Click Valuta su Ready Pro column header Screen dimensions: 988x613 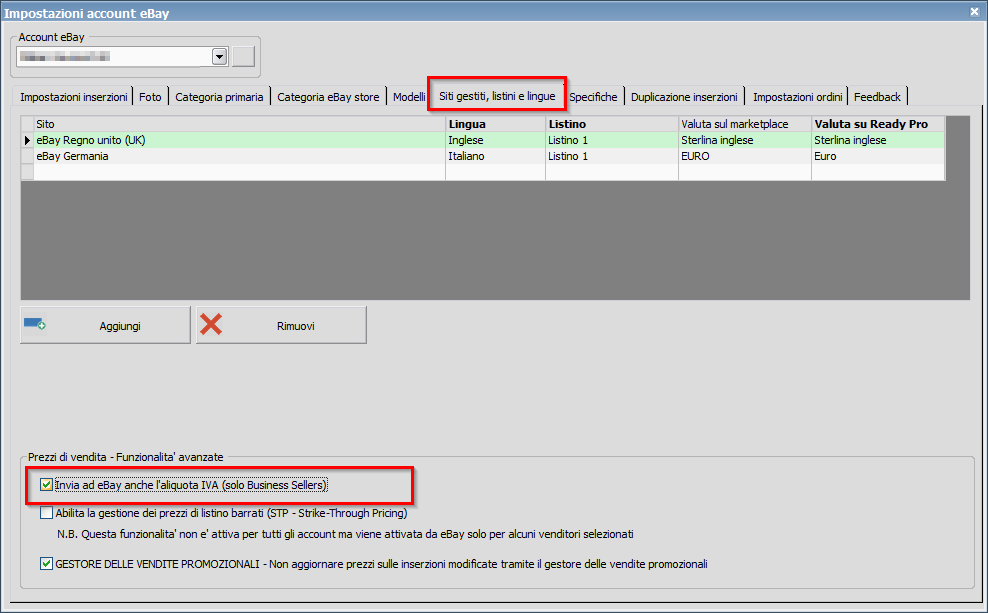[x=878, y=124]
